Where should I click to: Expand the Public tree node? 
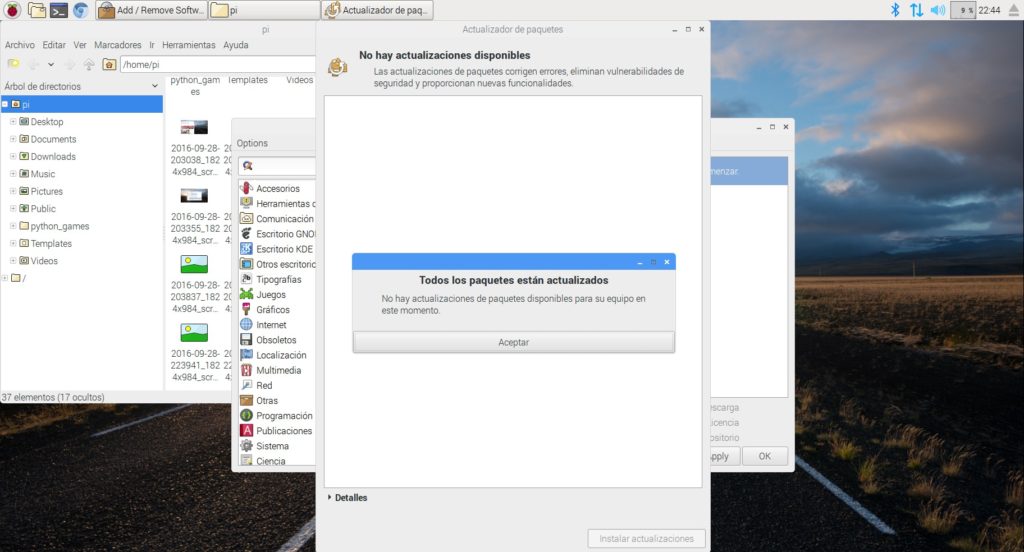pyautogui.click(x=12, y=208)
